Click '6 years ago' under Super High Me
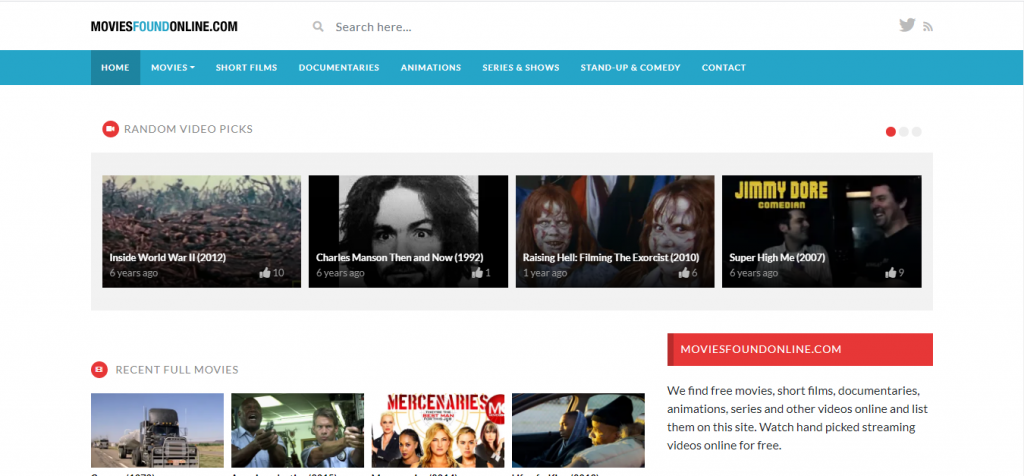 point(754,273)
